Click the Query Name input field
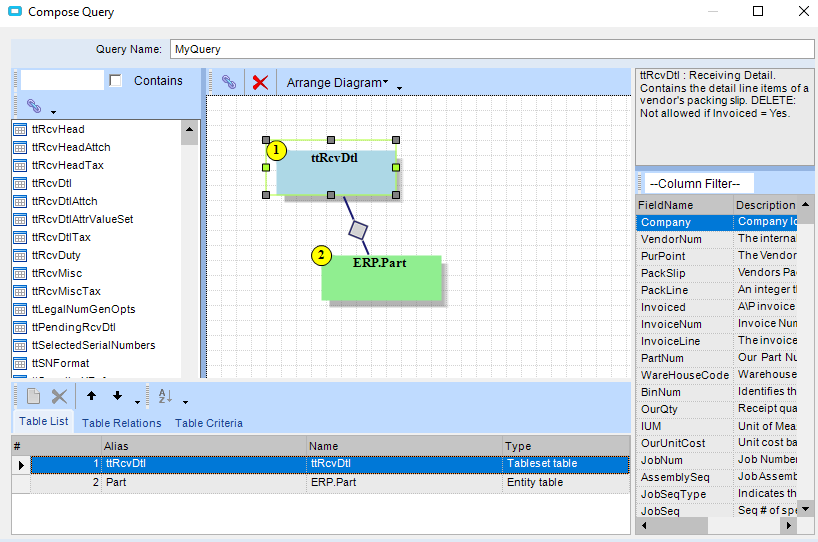 pos(491,49)
